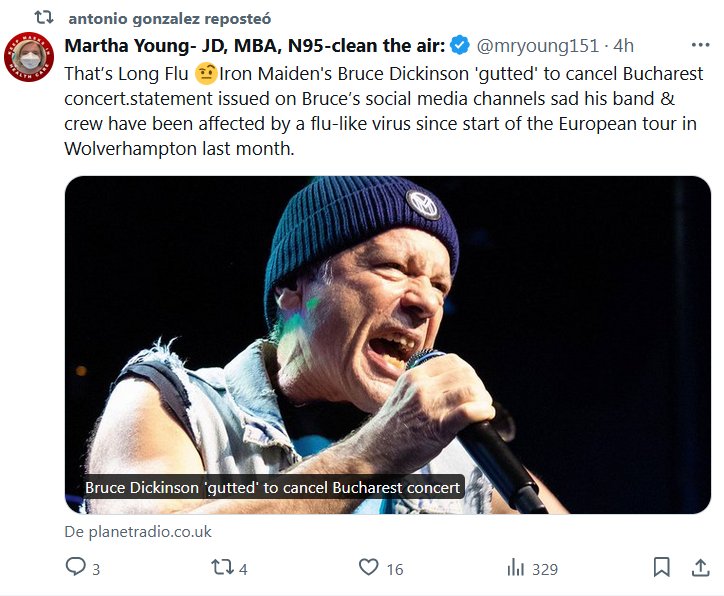Click the repost arrows icon beside antonio gonzalez

pos(45,18)
